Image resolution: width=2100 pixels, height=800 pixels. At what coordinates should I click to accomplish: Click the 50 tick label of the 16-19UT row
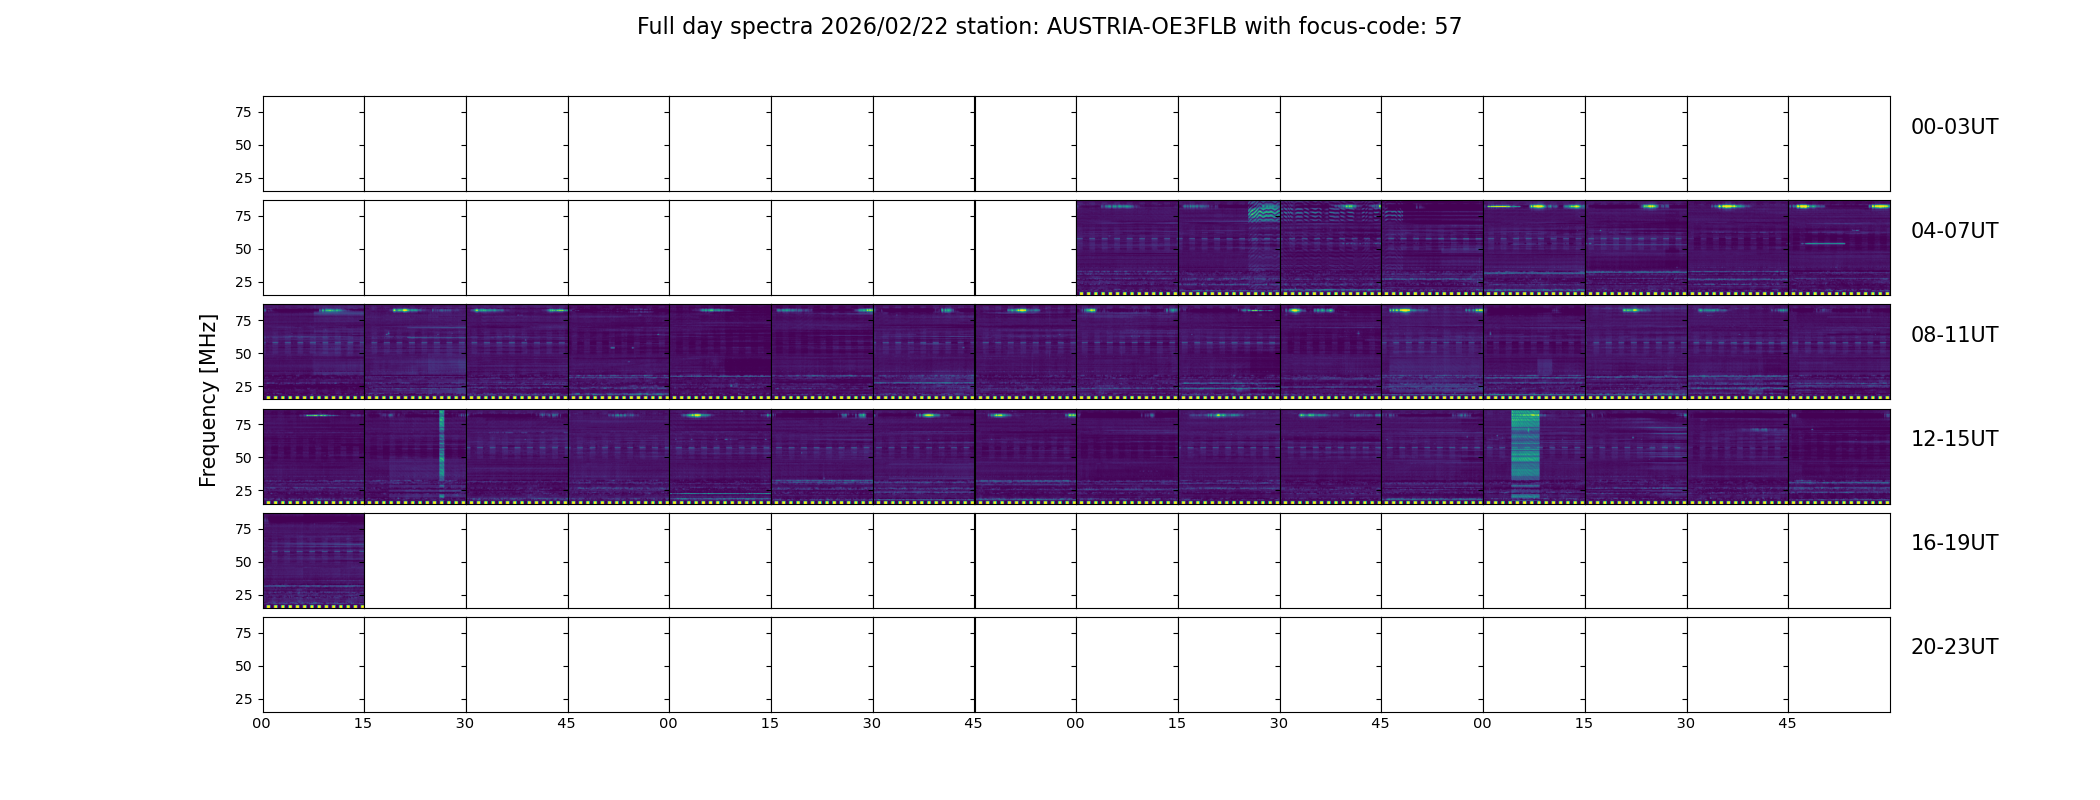pyautogui.click(x=243, y=562)
